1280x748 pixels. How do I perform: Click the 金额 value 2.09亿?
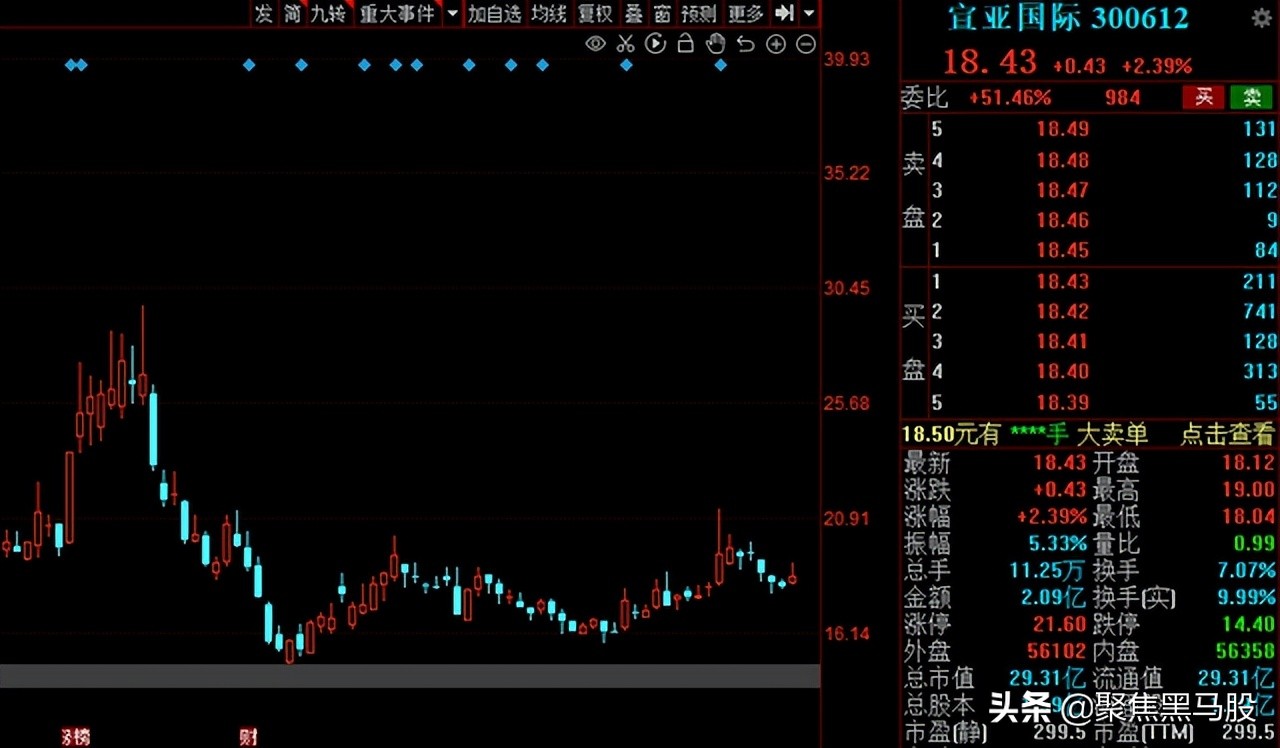coord(1052,598)
